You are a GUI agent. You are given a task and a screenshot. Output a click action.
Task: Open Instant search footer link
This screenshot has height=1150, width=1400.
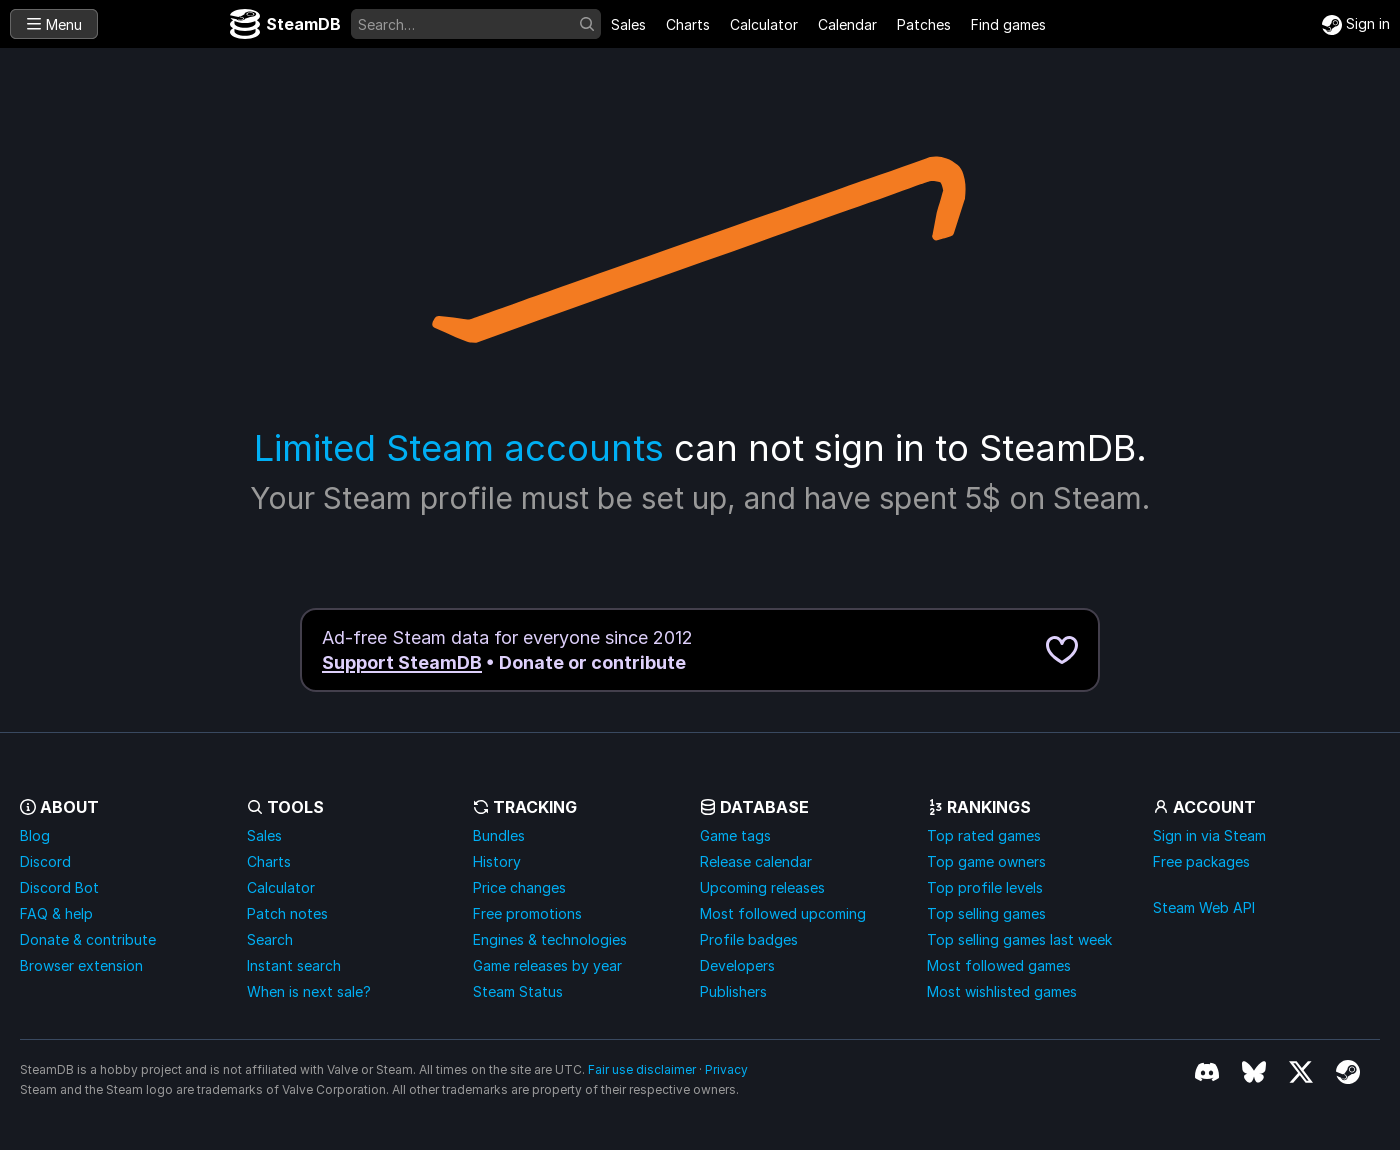click(294, 966)
